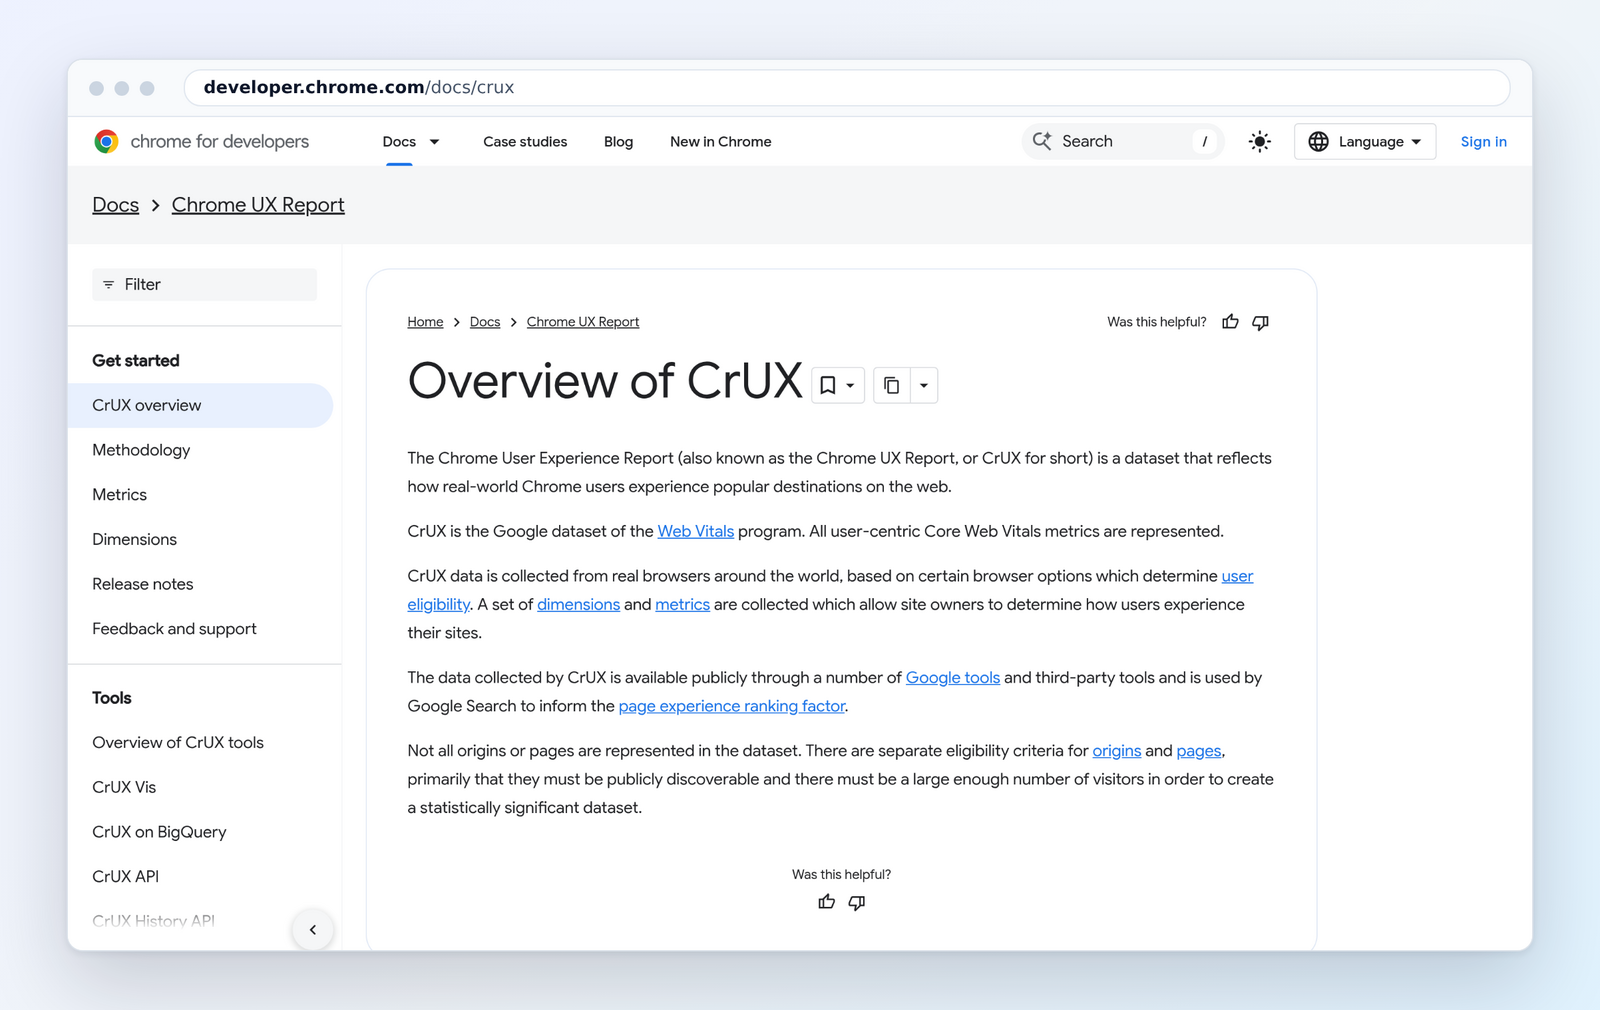Click the Chrome logo icon
This screenshot has width=1600, height=1010.
[x=106, y=141]
